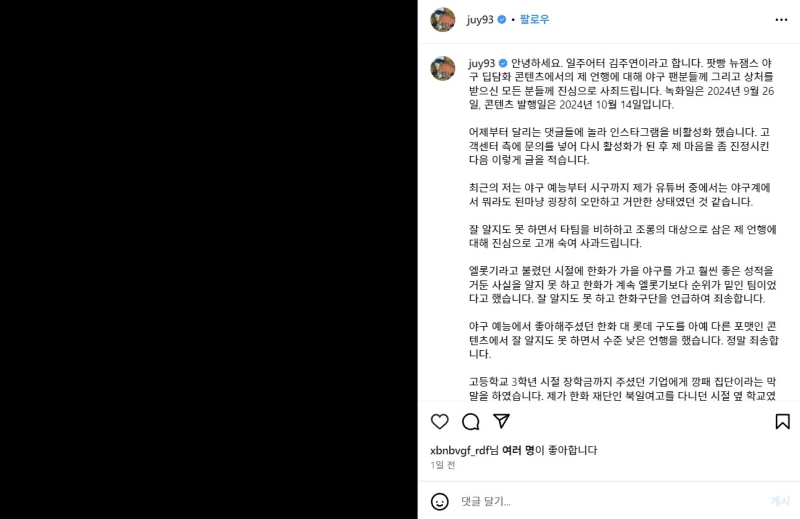Click the 팔로우 follow button
Screen dimensions: 800x519
[x=534, y=19]
